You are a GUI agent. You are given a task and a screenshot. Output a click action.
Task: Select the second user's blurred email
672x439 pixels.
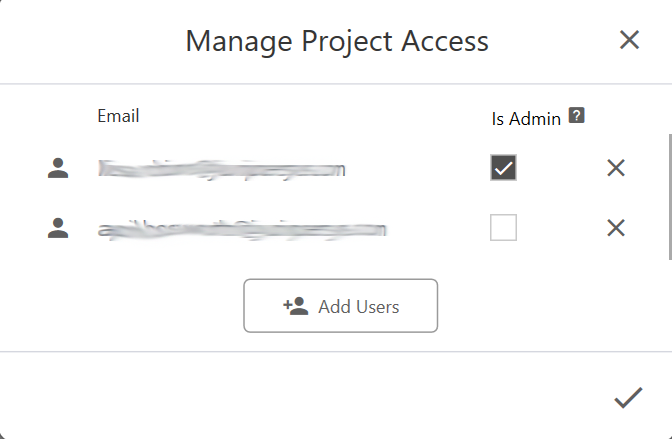point(242,229)
